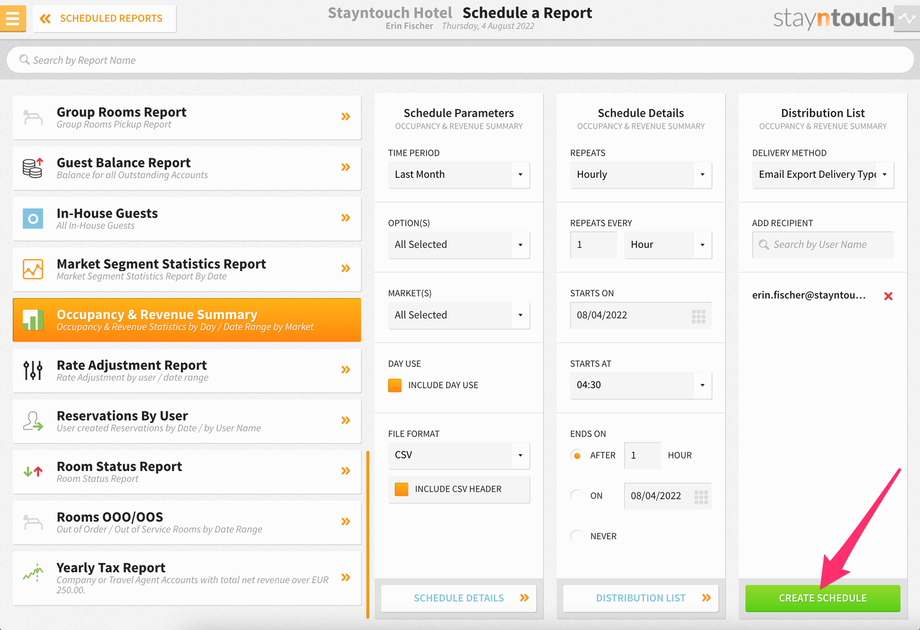The width and height of the screenshot is (920, 630).
Task: Toggle the Include CSV Header checkbox
Action: tap(401, 489)
